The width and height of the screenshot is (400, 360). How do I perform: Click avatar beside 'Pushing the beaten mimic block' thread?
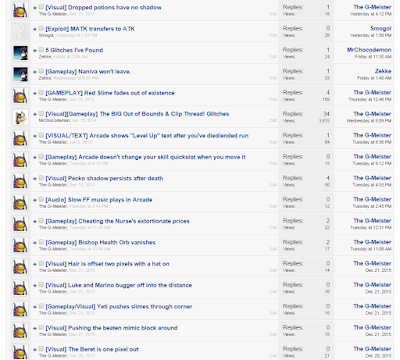20,330
